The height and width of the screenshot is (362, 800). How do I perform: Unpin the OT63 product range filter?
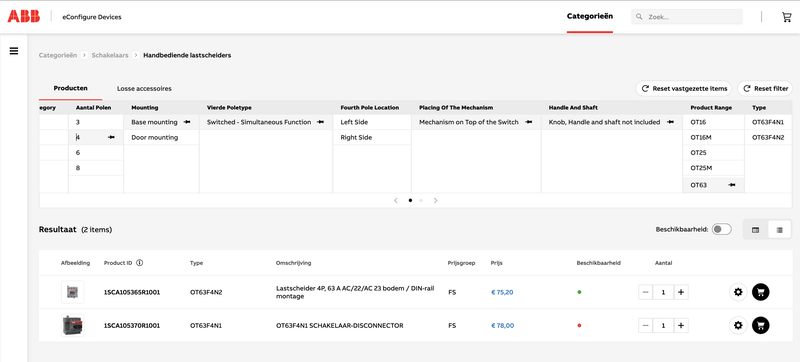(x=732, y=185)
